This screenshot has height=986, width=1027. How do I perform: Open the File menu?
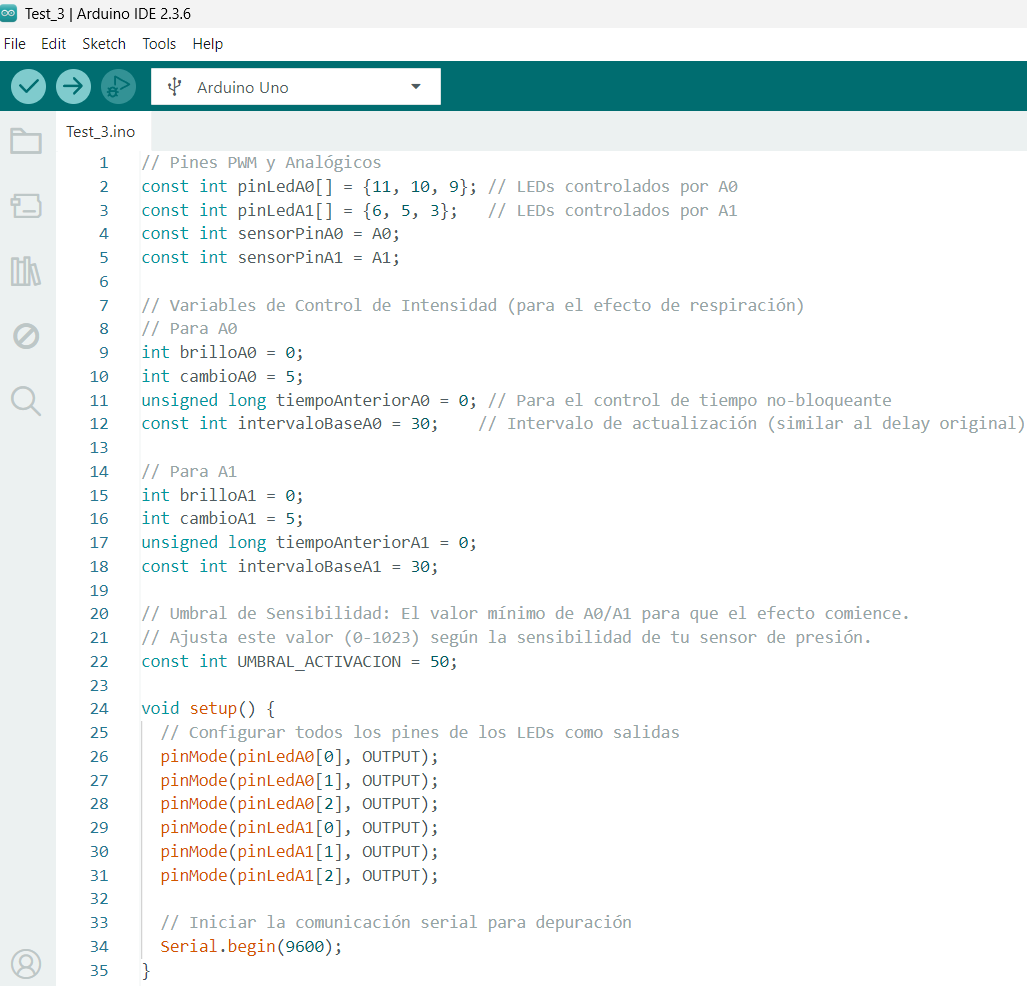tap(15, 44)
